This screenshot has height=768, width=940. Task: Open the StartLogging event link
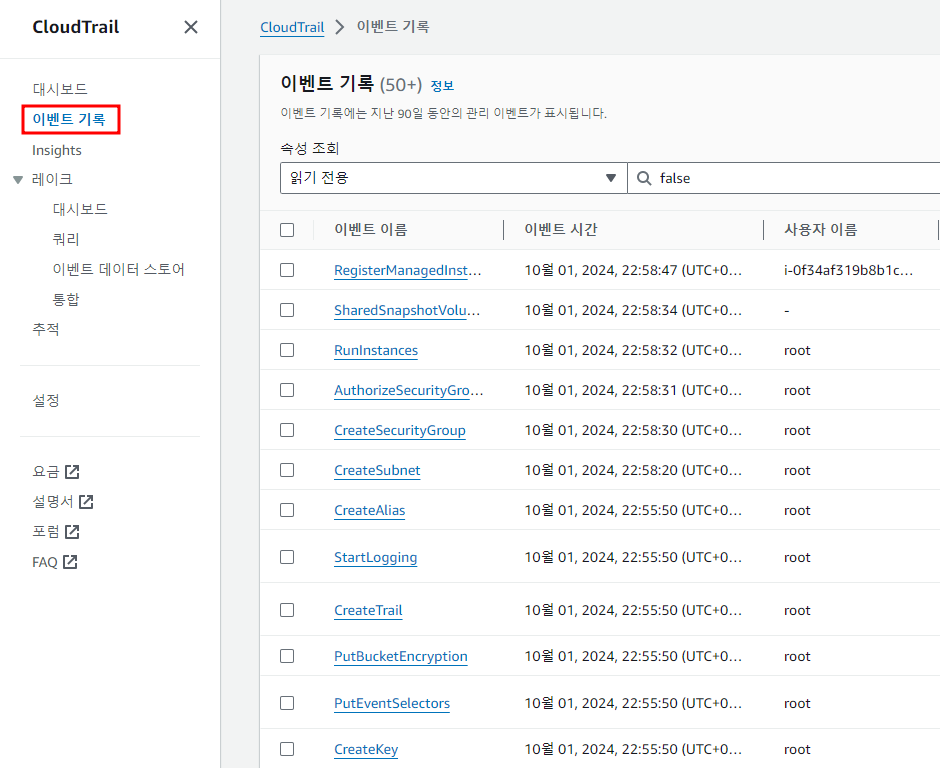pyautogui.click(x=375, y=558)
